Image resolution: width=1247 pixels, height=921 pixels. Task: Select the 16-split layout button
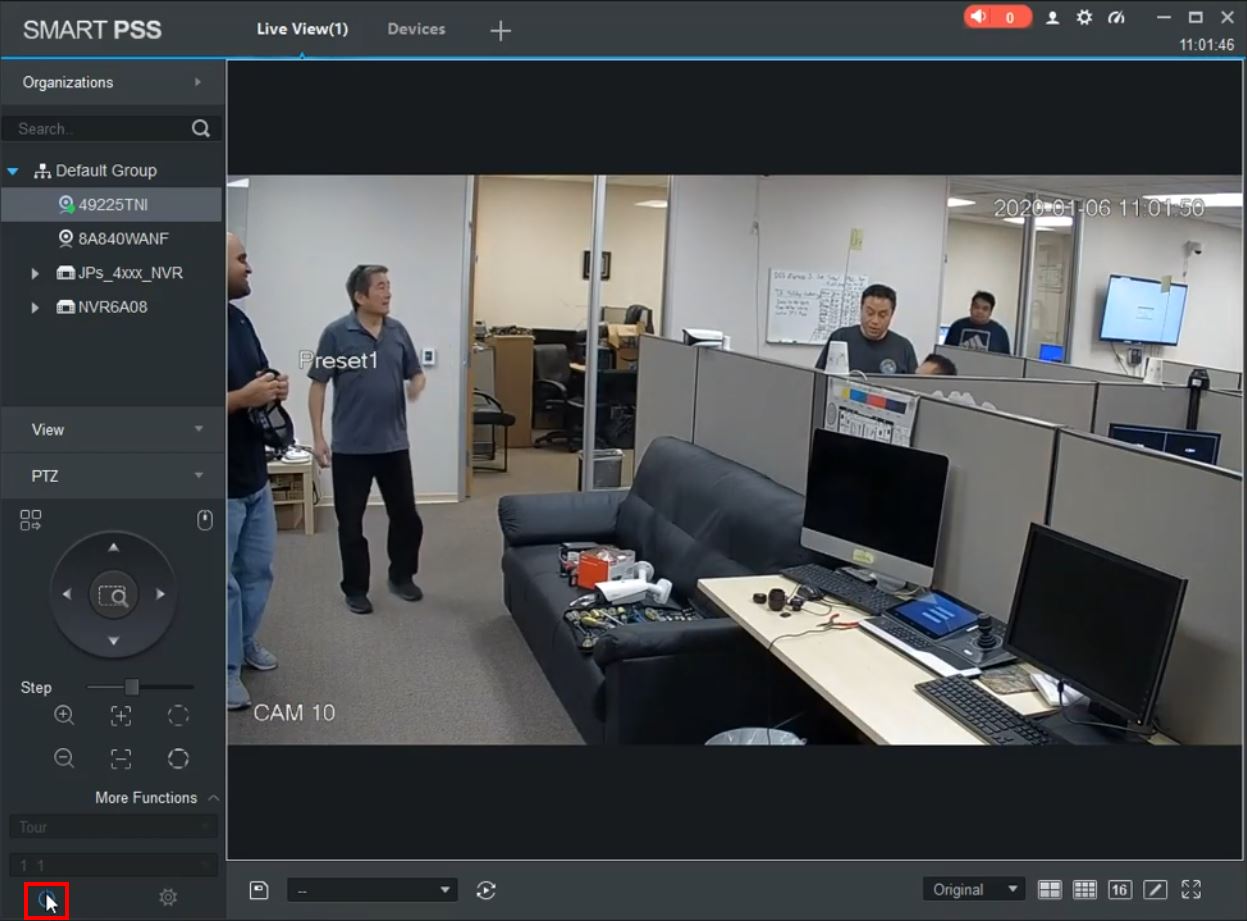tap(1120, 889)
